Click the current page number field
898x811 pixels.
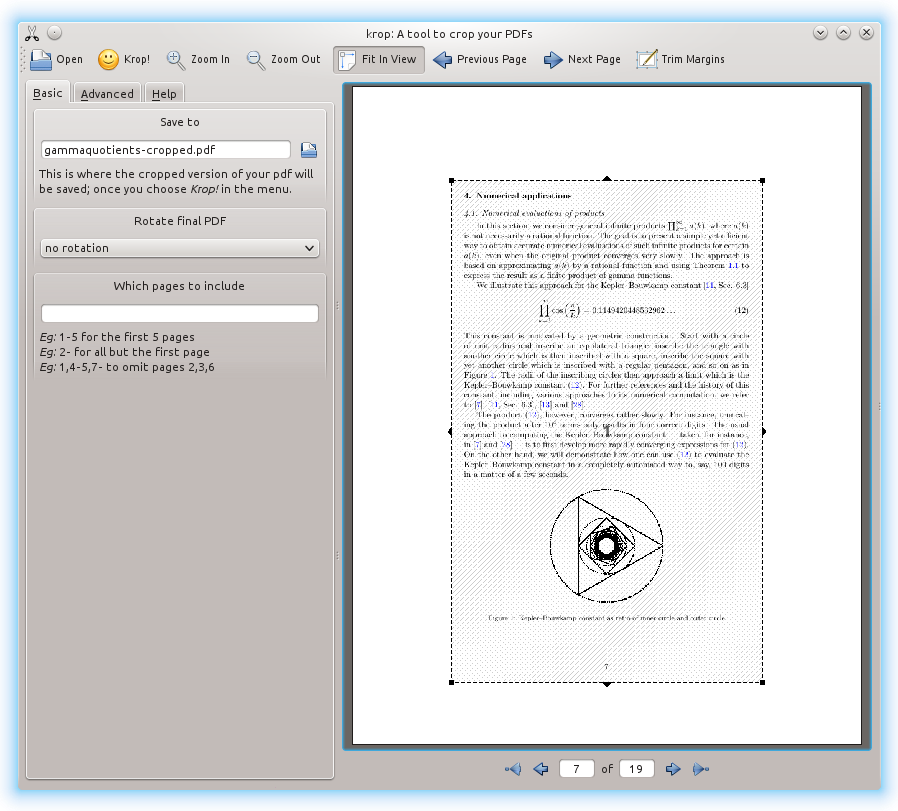[576, 769]
